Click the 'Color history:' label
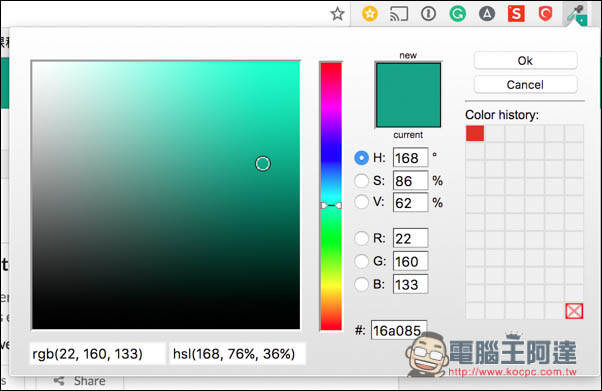 pos(502,115)
